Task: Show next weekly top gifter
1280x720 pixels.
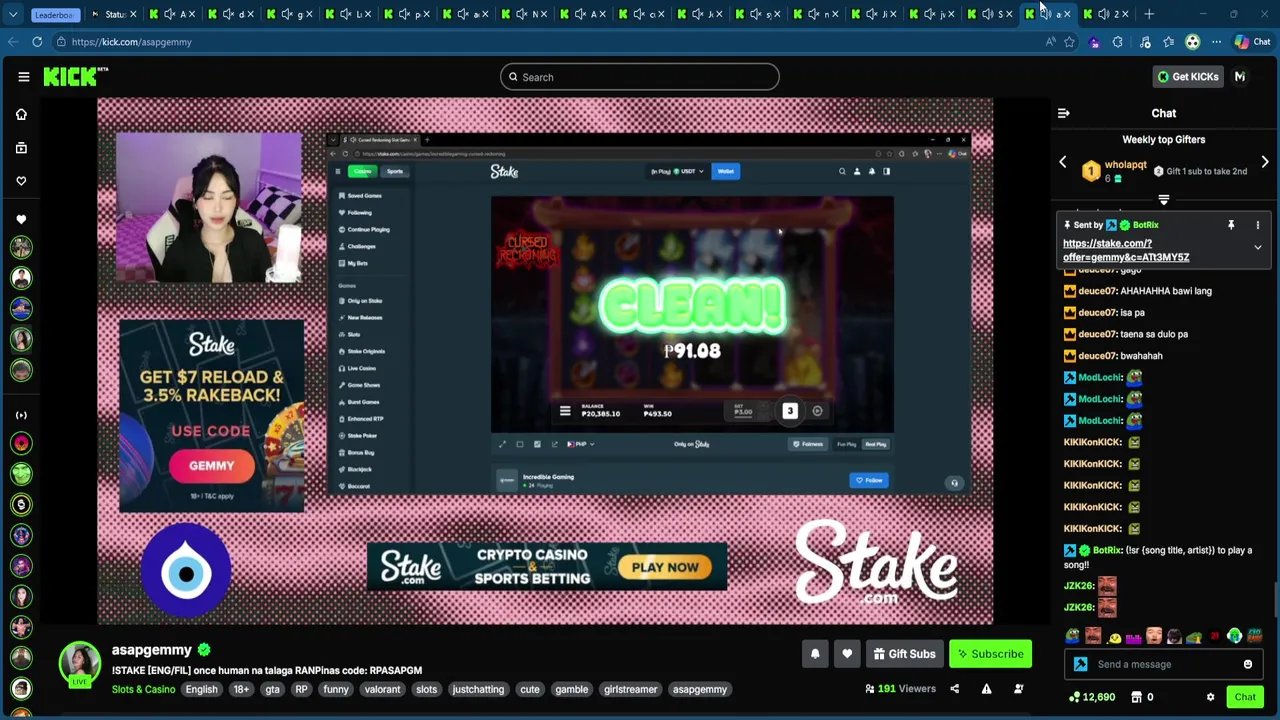Action: point(1265,162)
